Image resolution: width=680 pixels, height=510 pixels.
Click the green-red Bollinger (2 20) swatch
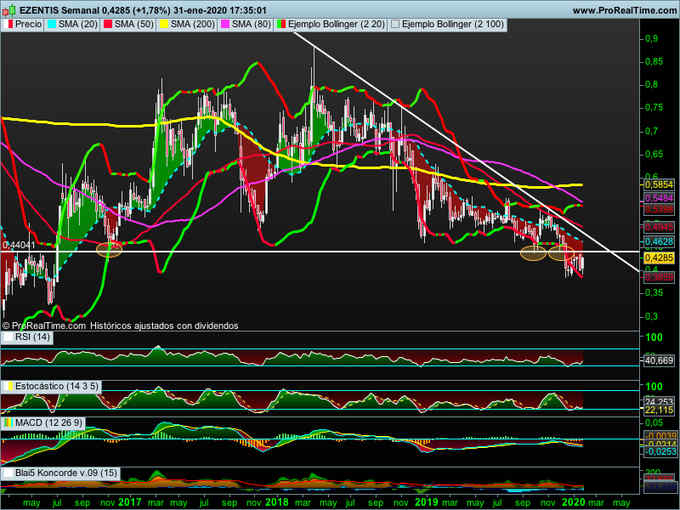281,24
